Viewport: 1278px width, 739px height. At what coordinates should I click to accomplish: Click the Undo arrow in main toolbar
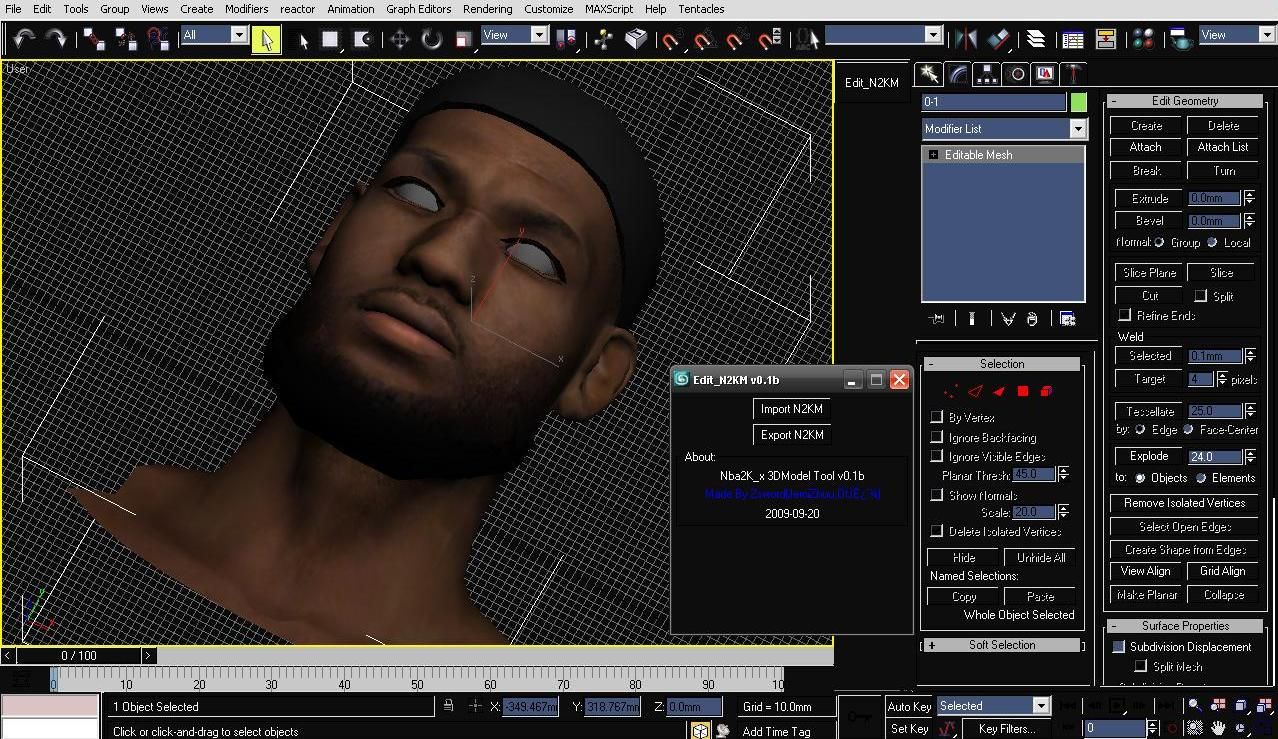(24, 38)
